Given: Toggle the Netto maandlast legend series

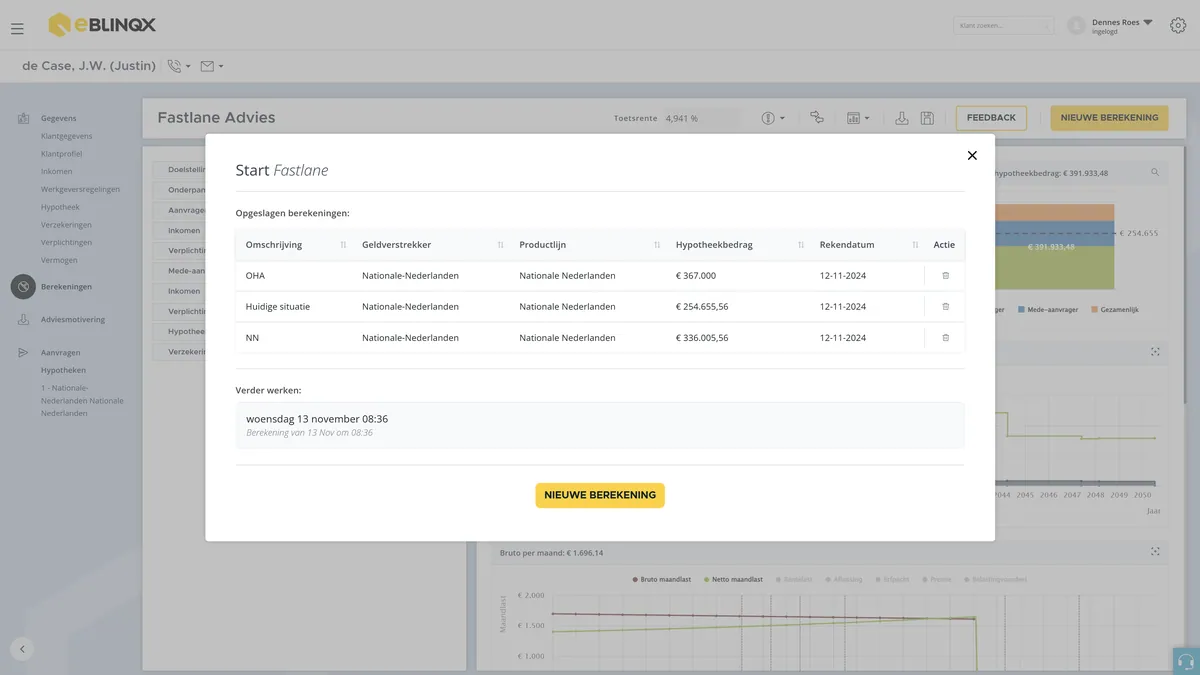Looking at the screenshot, I should (735, 579).
